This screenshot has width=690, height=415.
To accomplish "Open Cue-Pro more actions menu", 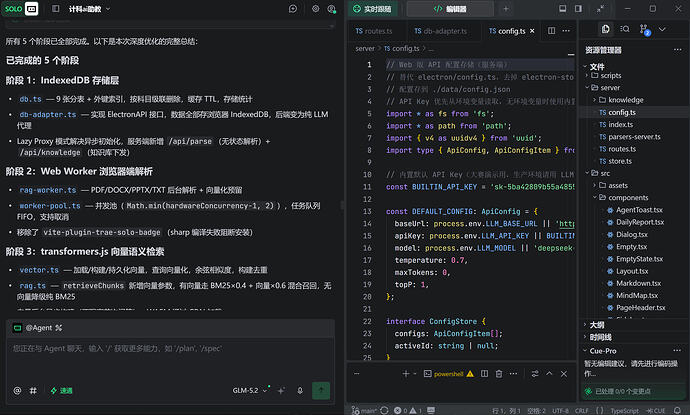I will click(677, 351).
